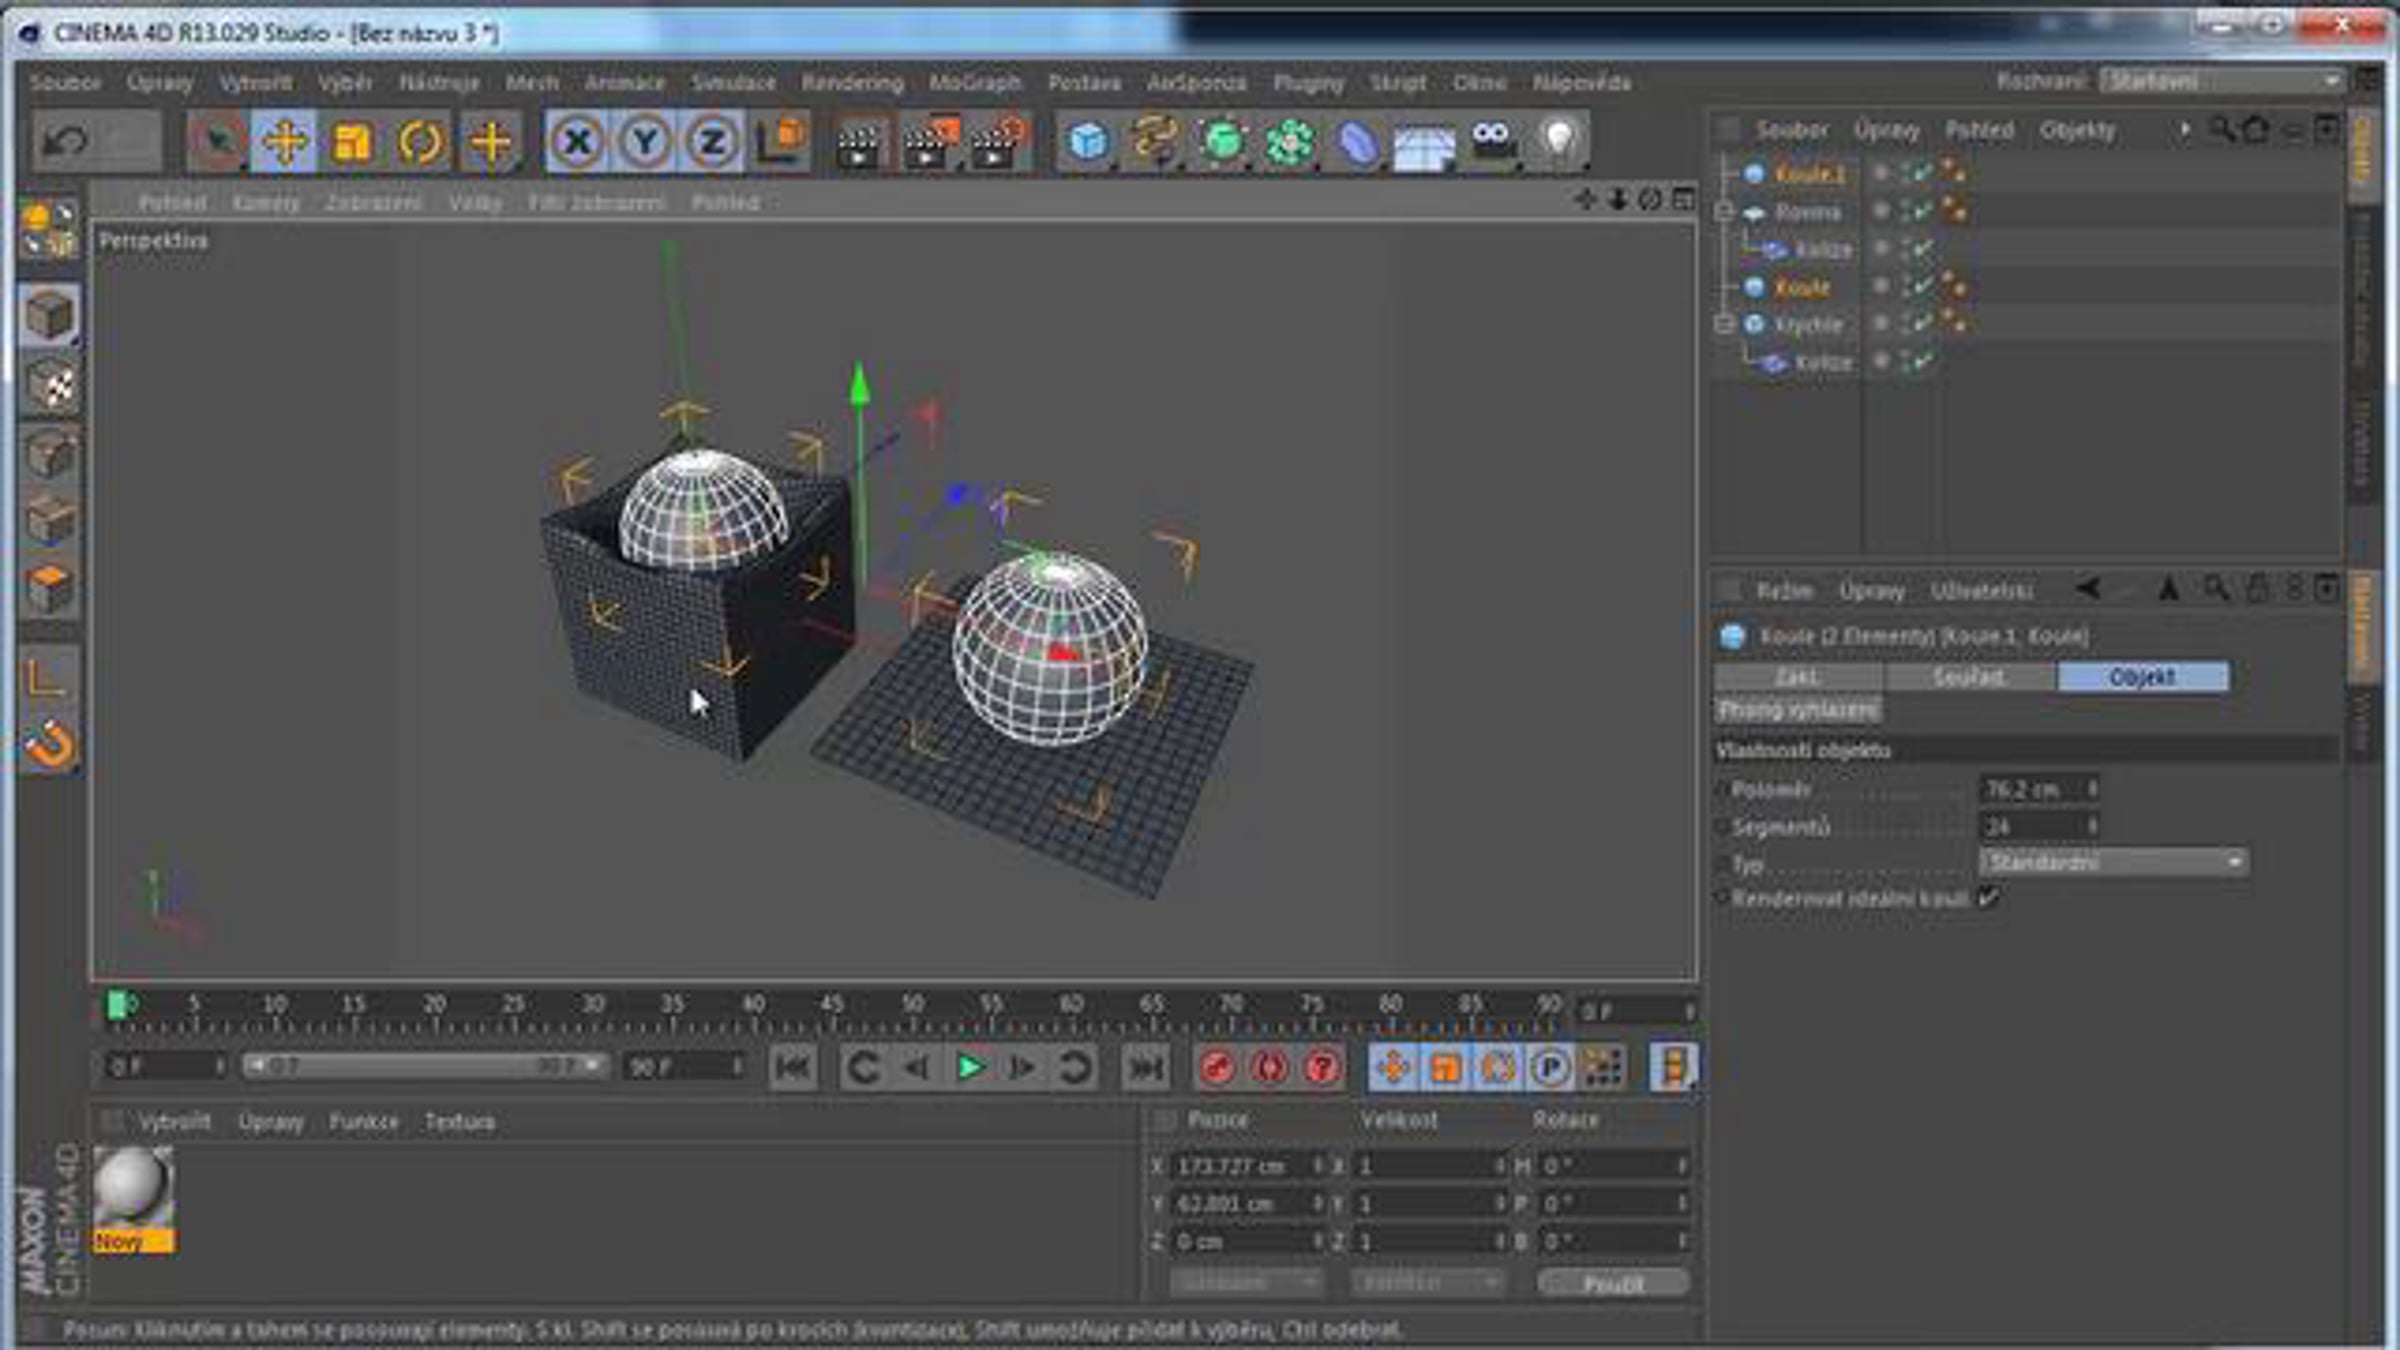Select the Koule.1 object in the tree
The image size is (2400, 1350).
pos(1809,173)
